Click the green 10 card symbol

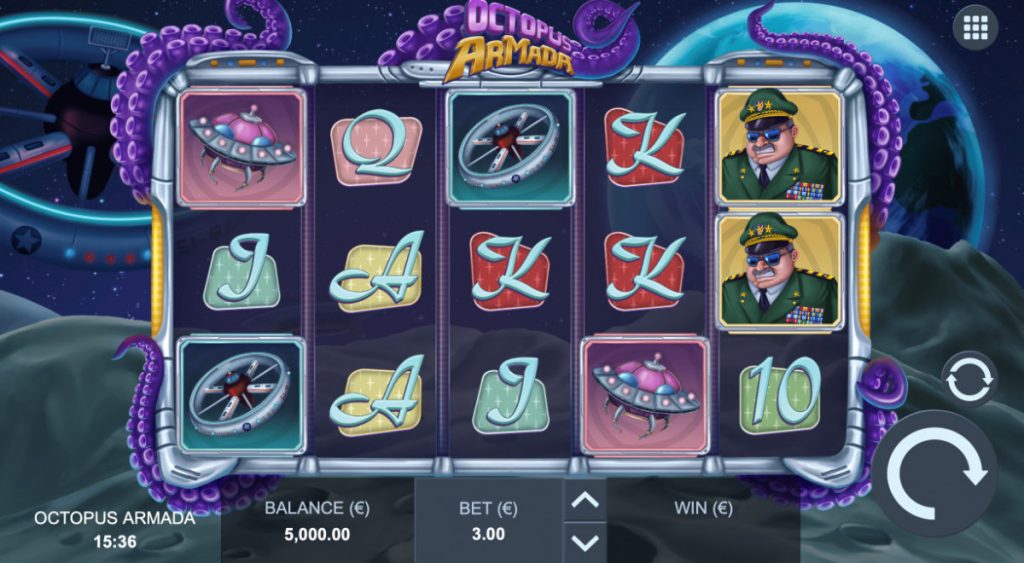click(779, 395)
